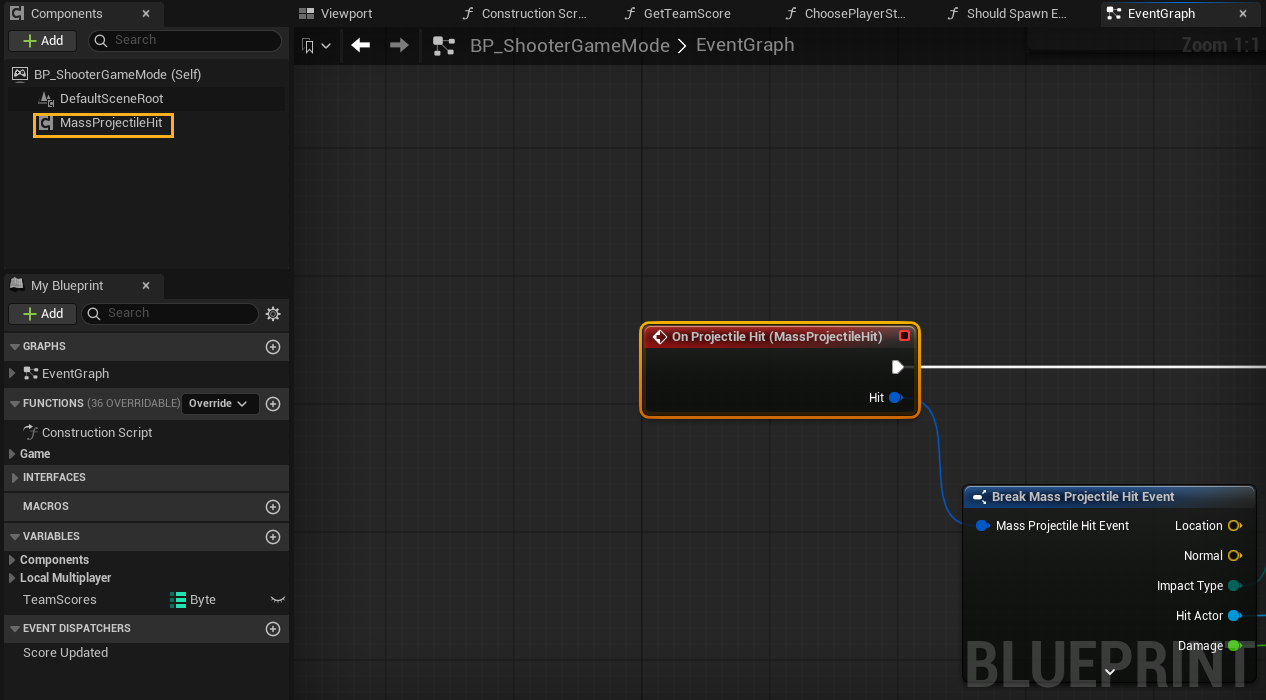This screenshot has width=1266, height=700.
Task: Navigate back with the left arrow
Action: tap(361, 46)
